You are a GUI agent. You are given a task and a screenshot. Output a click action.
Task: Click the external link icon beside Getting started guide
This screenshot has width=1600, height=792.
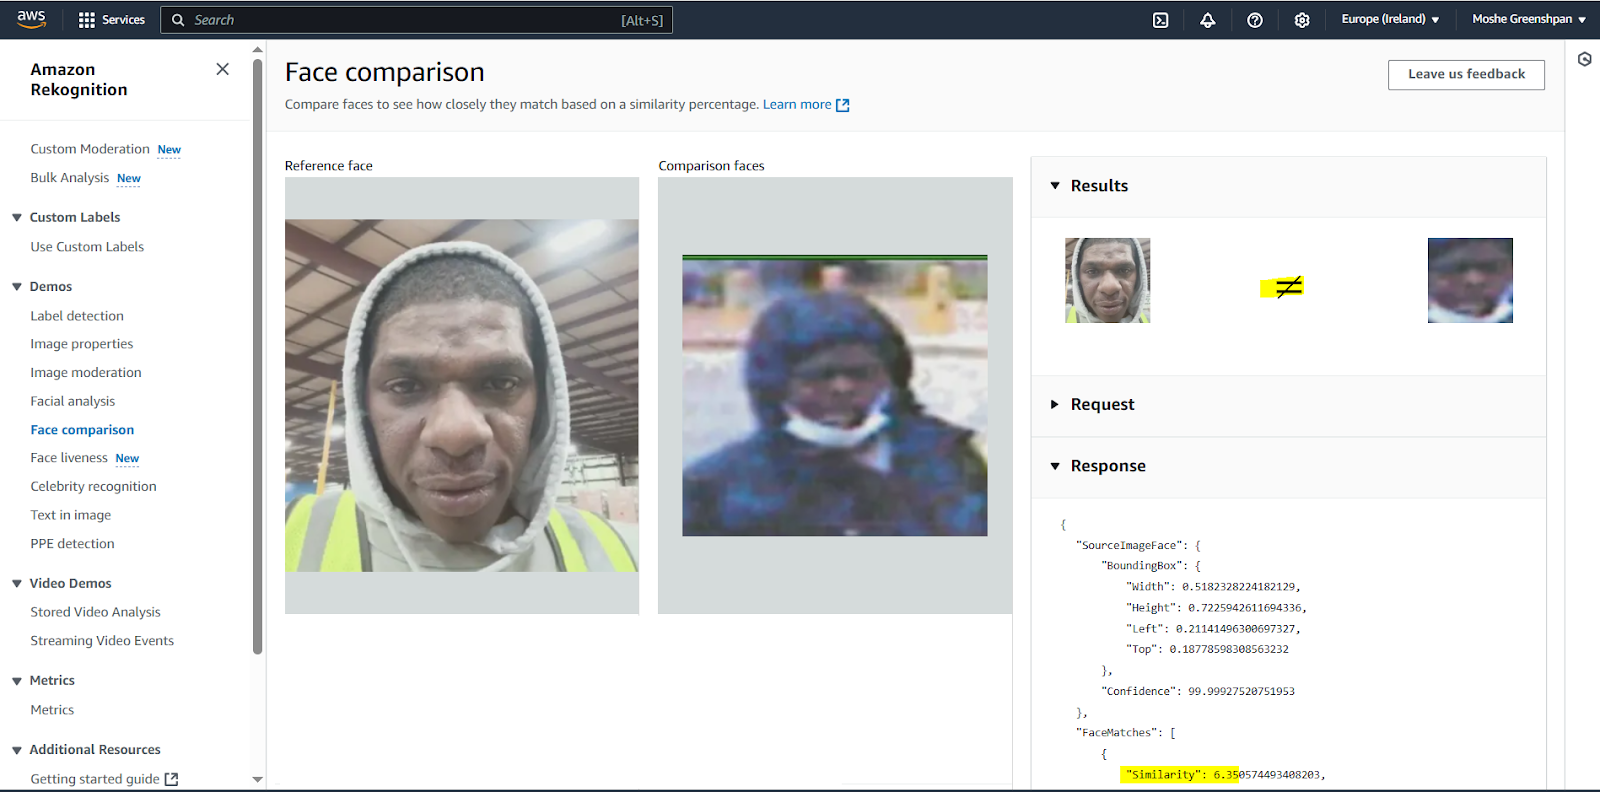[x=171, y=779]
